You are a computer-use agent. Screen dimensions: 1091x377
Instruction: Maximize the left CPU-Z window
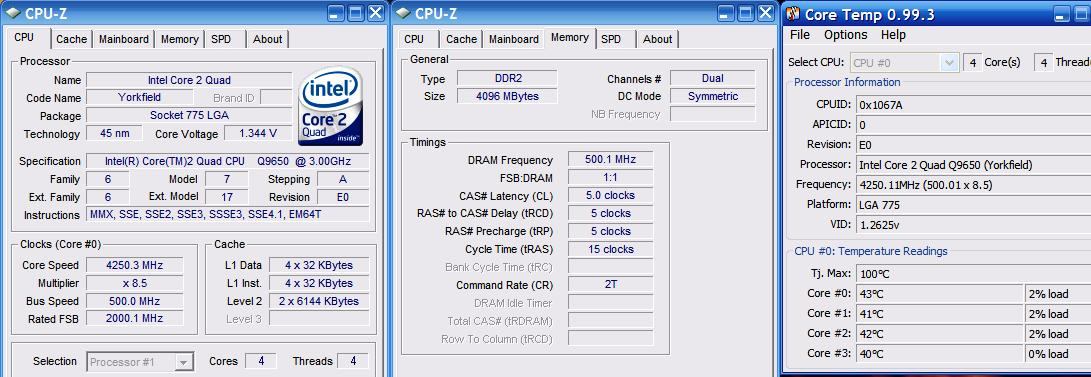pyautogui.click(x=356, y=13)
